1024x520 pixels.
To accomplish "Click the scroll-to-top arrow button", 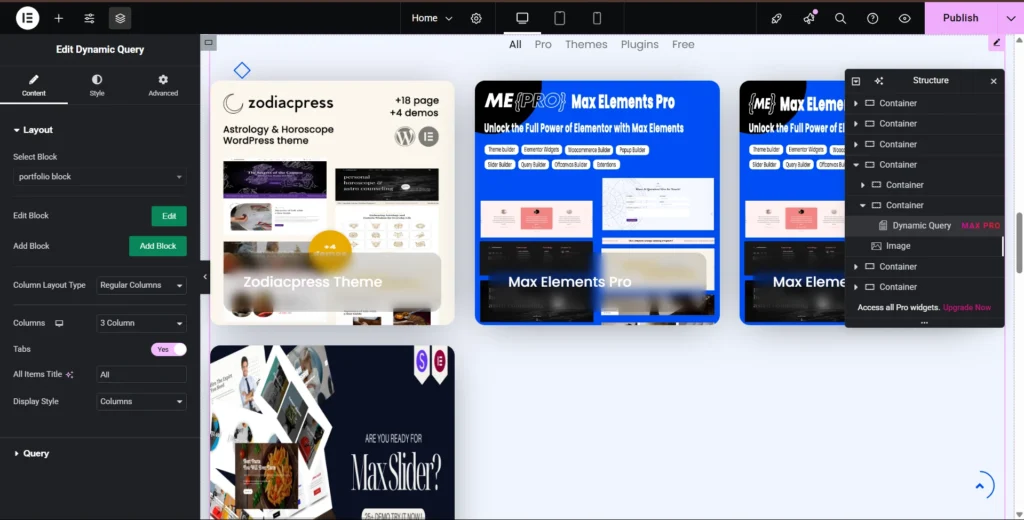I will click(x=980, y=486).
